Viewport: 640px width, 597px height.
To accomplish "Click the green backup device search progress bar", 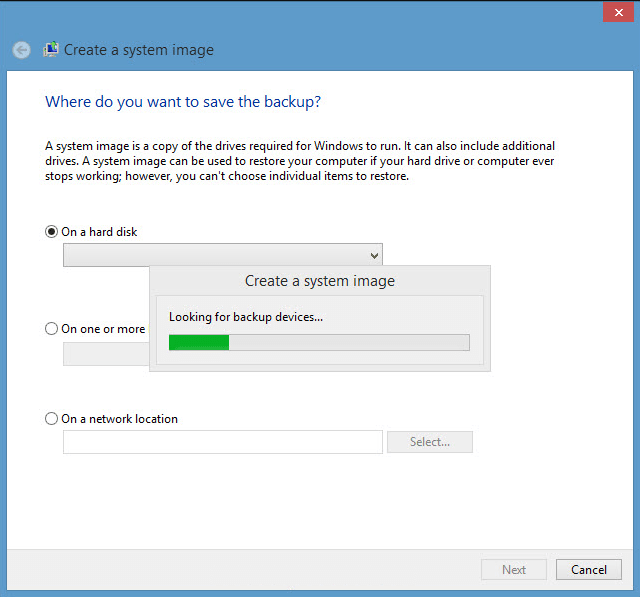I will 319,342.
